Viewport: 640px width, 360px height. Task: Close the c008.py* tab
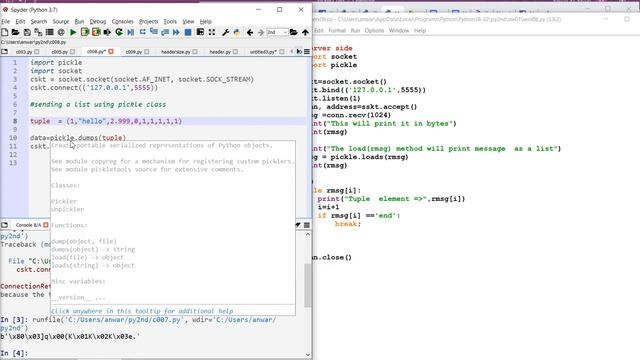(x=111, y=51)
